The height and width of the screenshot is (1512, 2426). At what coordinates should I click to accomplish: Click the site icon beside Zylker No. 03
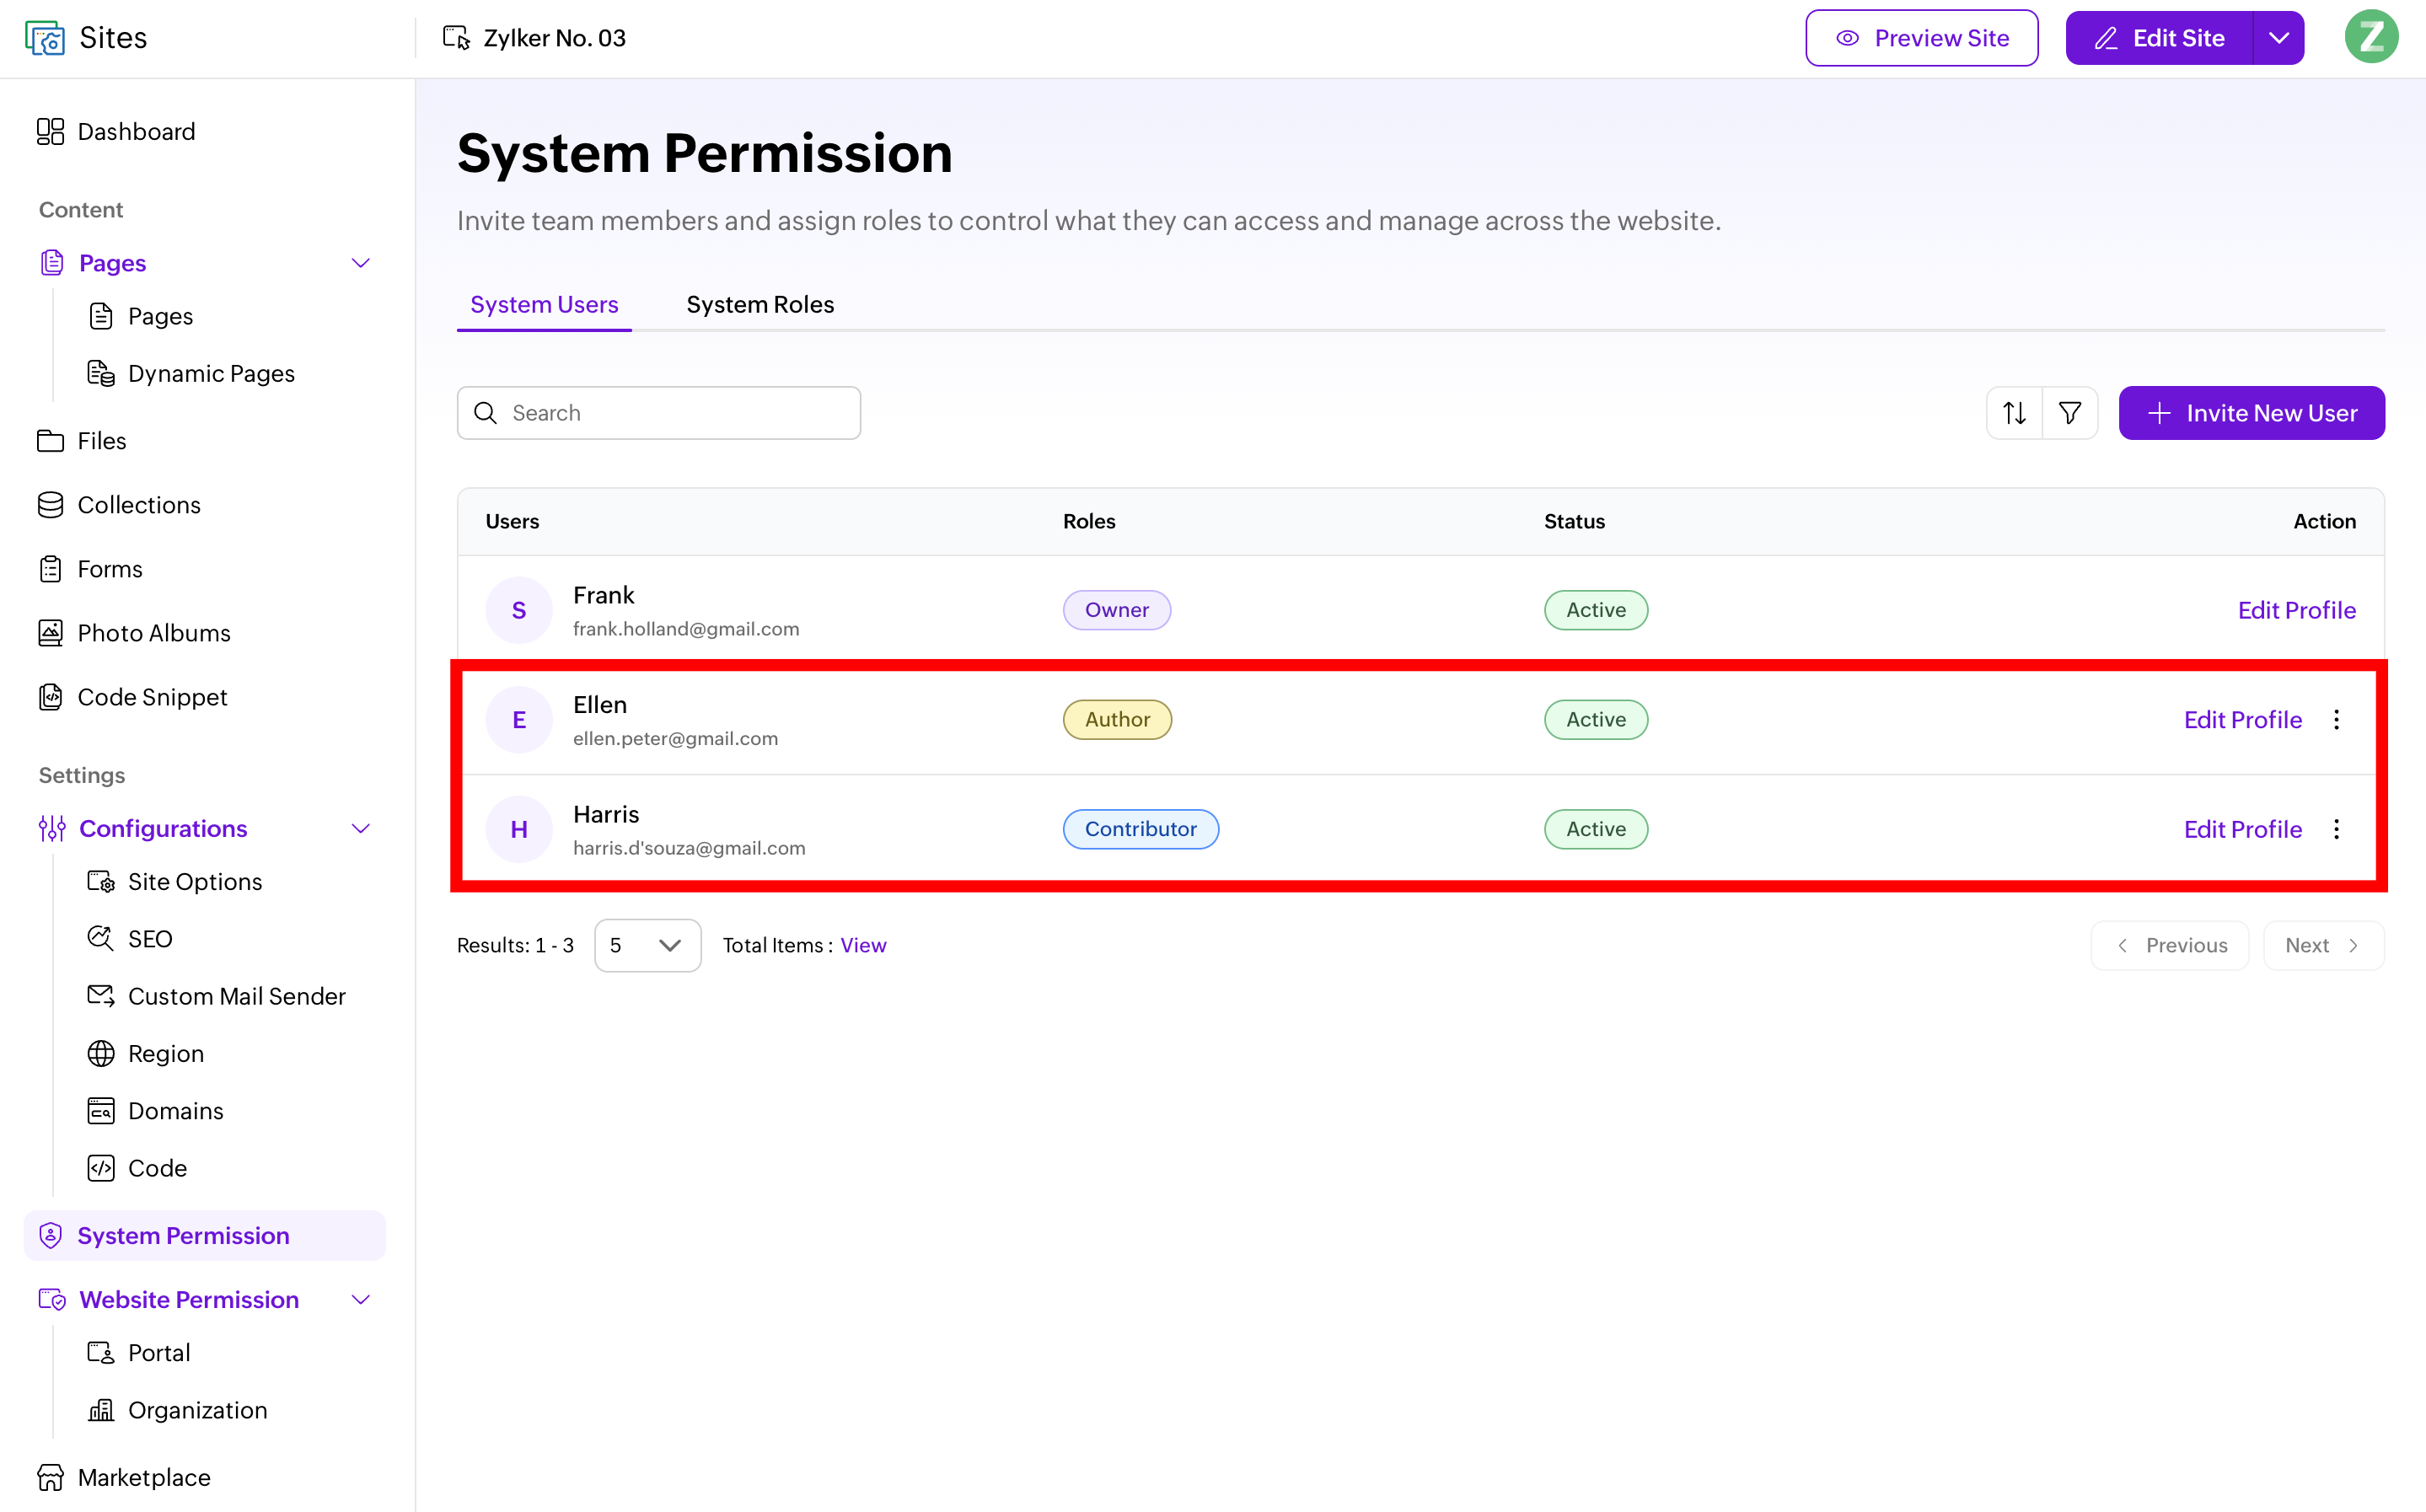coord(456,38)
